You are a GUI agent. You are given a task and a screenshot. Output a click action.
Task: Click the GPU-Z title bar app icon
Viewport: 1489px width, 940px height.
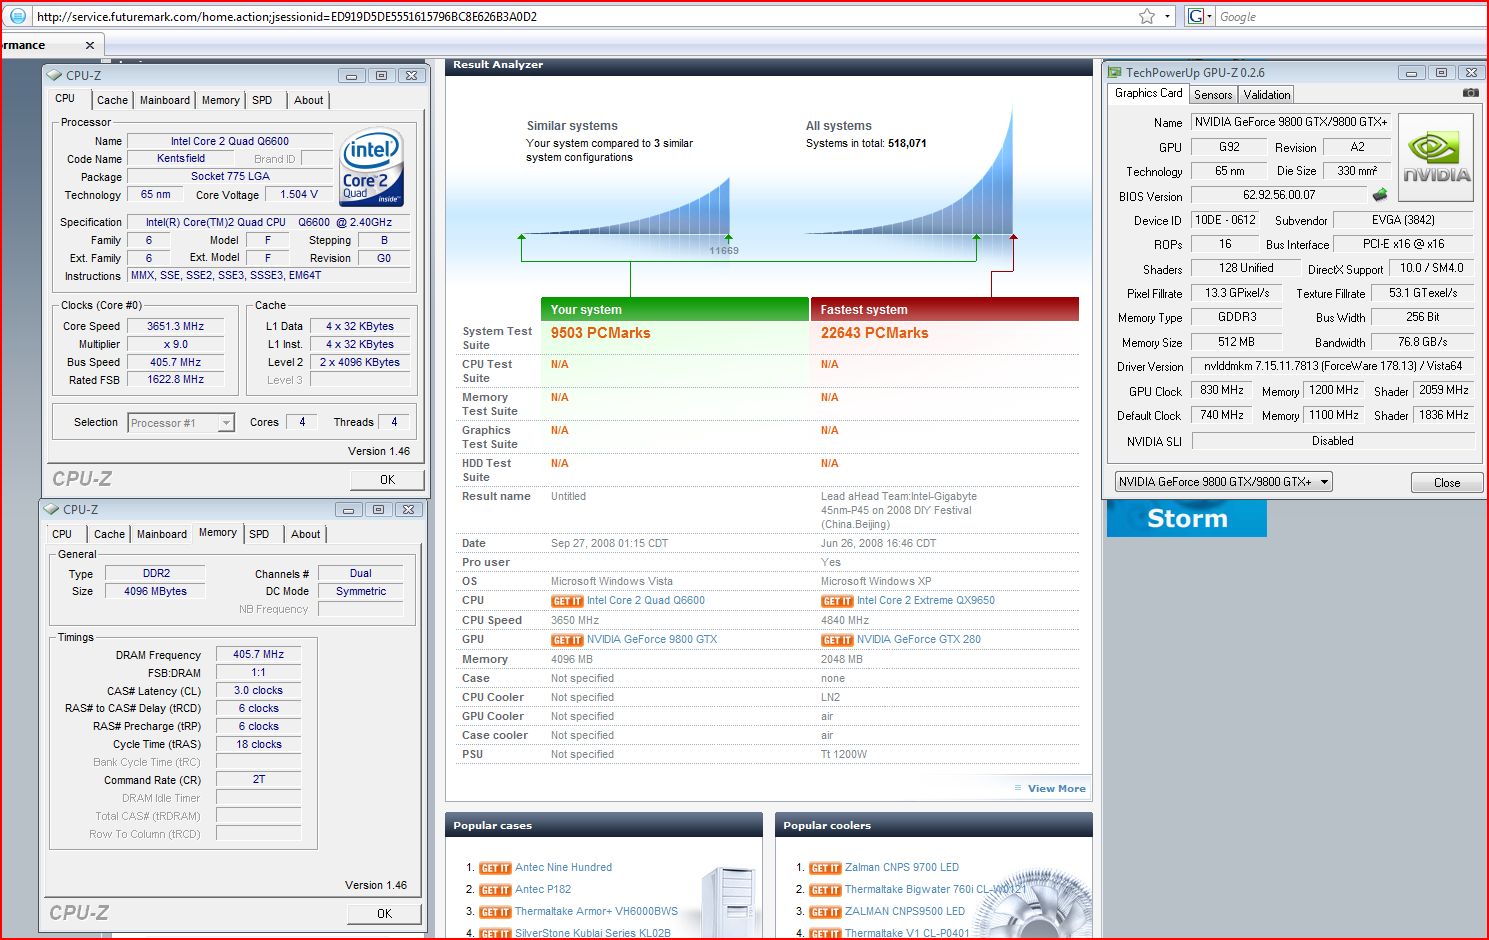coord(1115,72)
